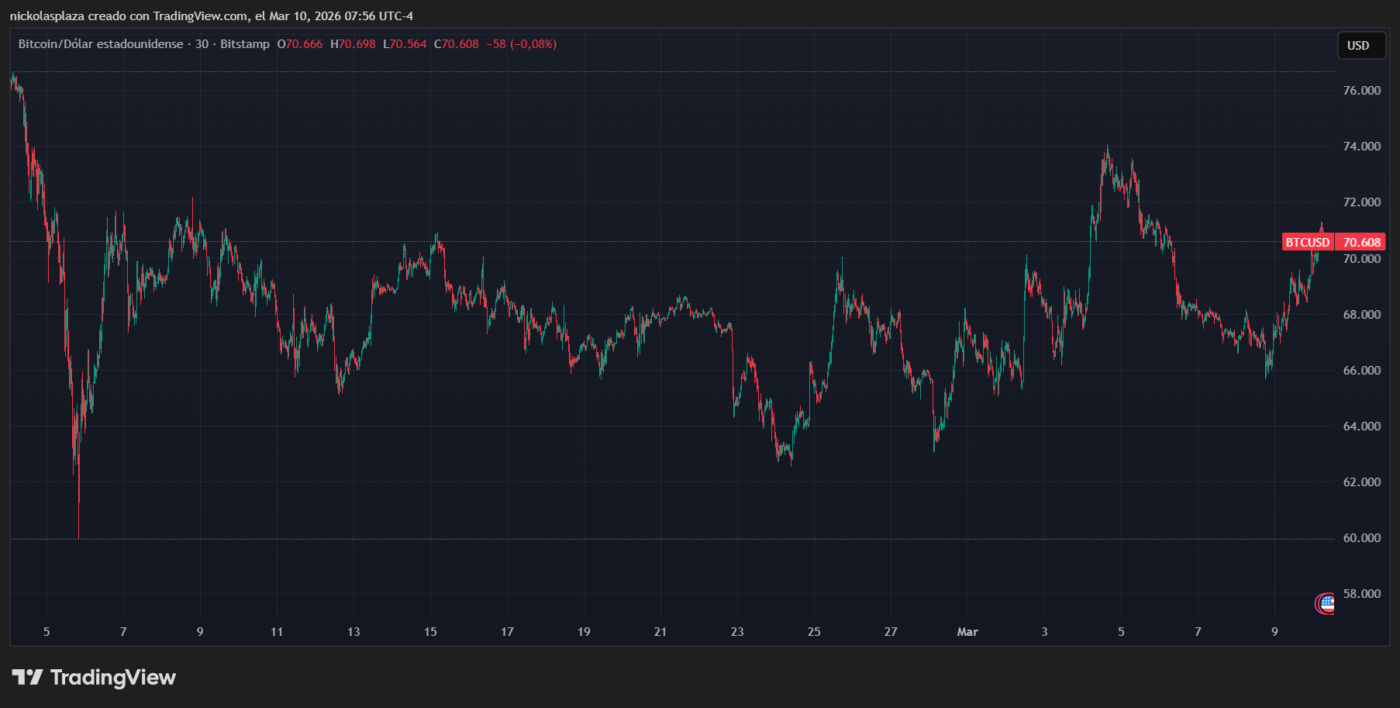Click the 60.000 price axis label

(1362, 538)
